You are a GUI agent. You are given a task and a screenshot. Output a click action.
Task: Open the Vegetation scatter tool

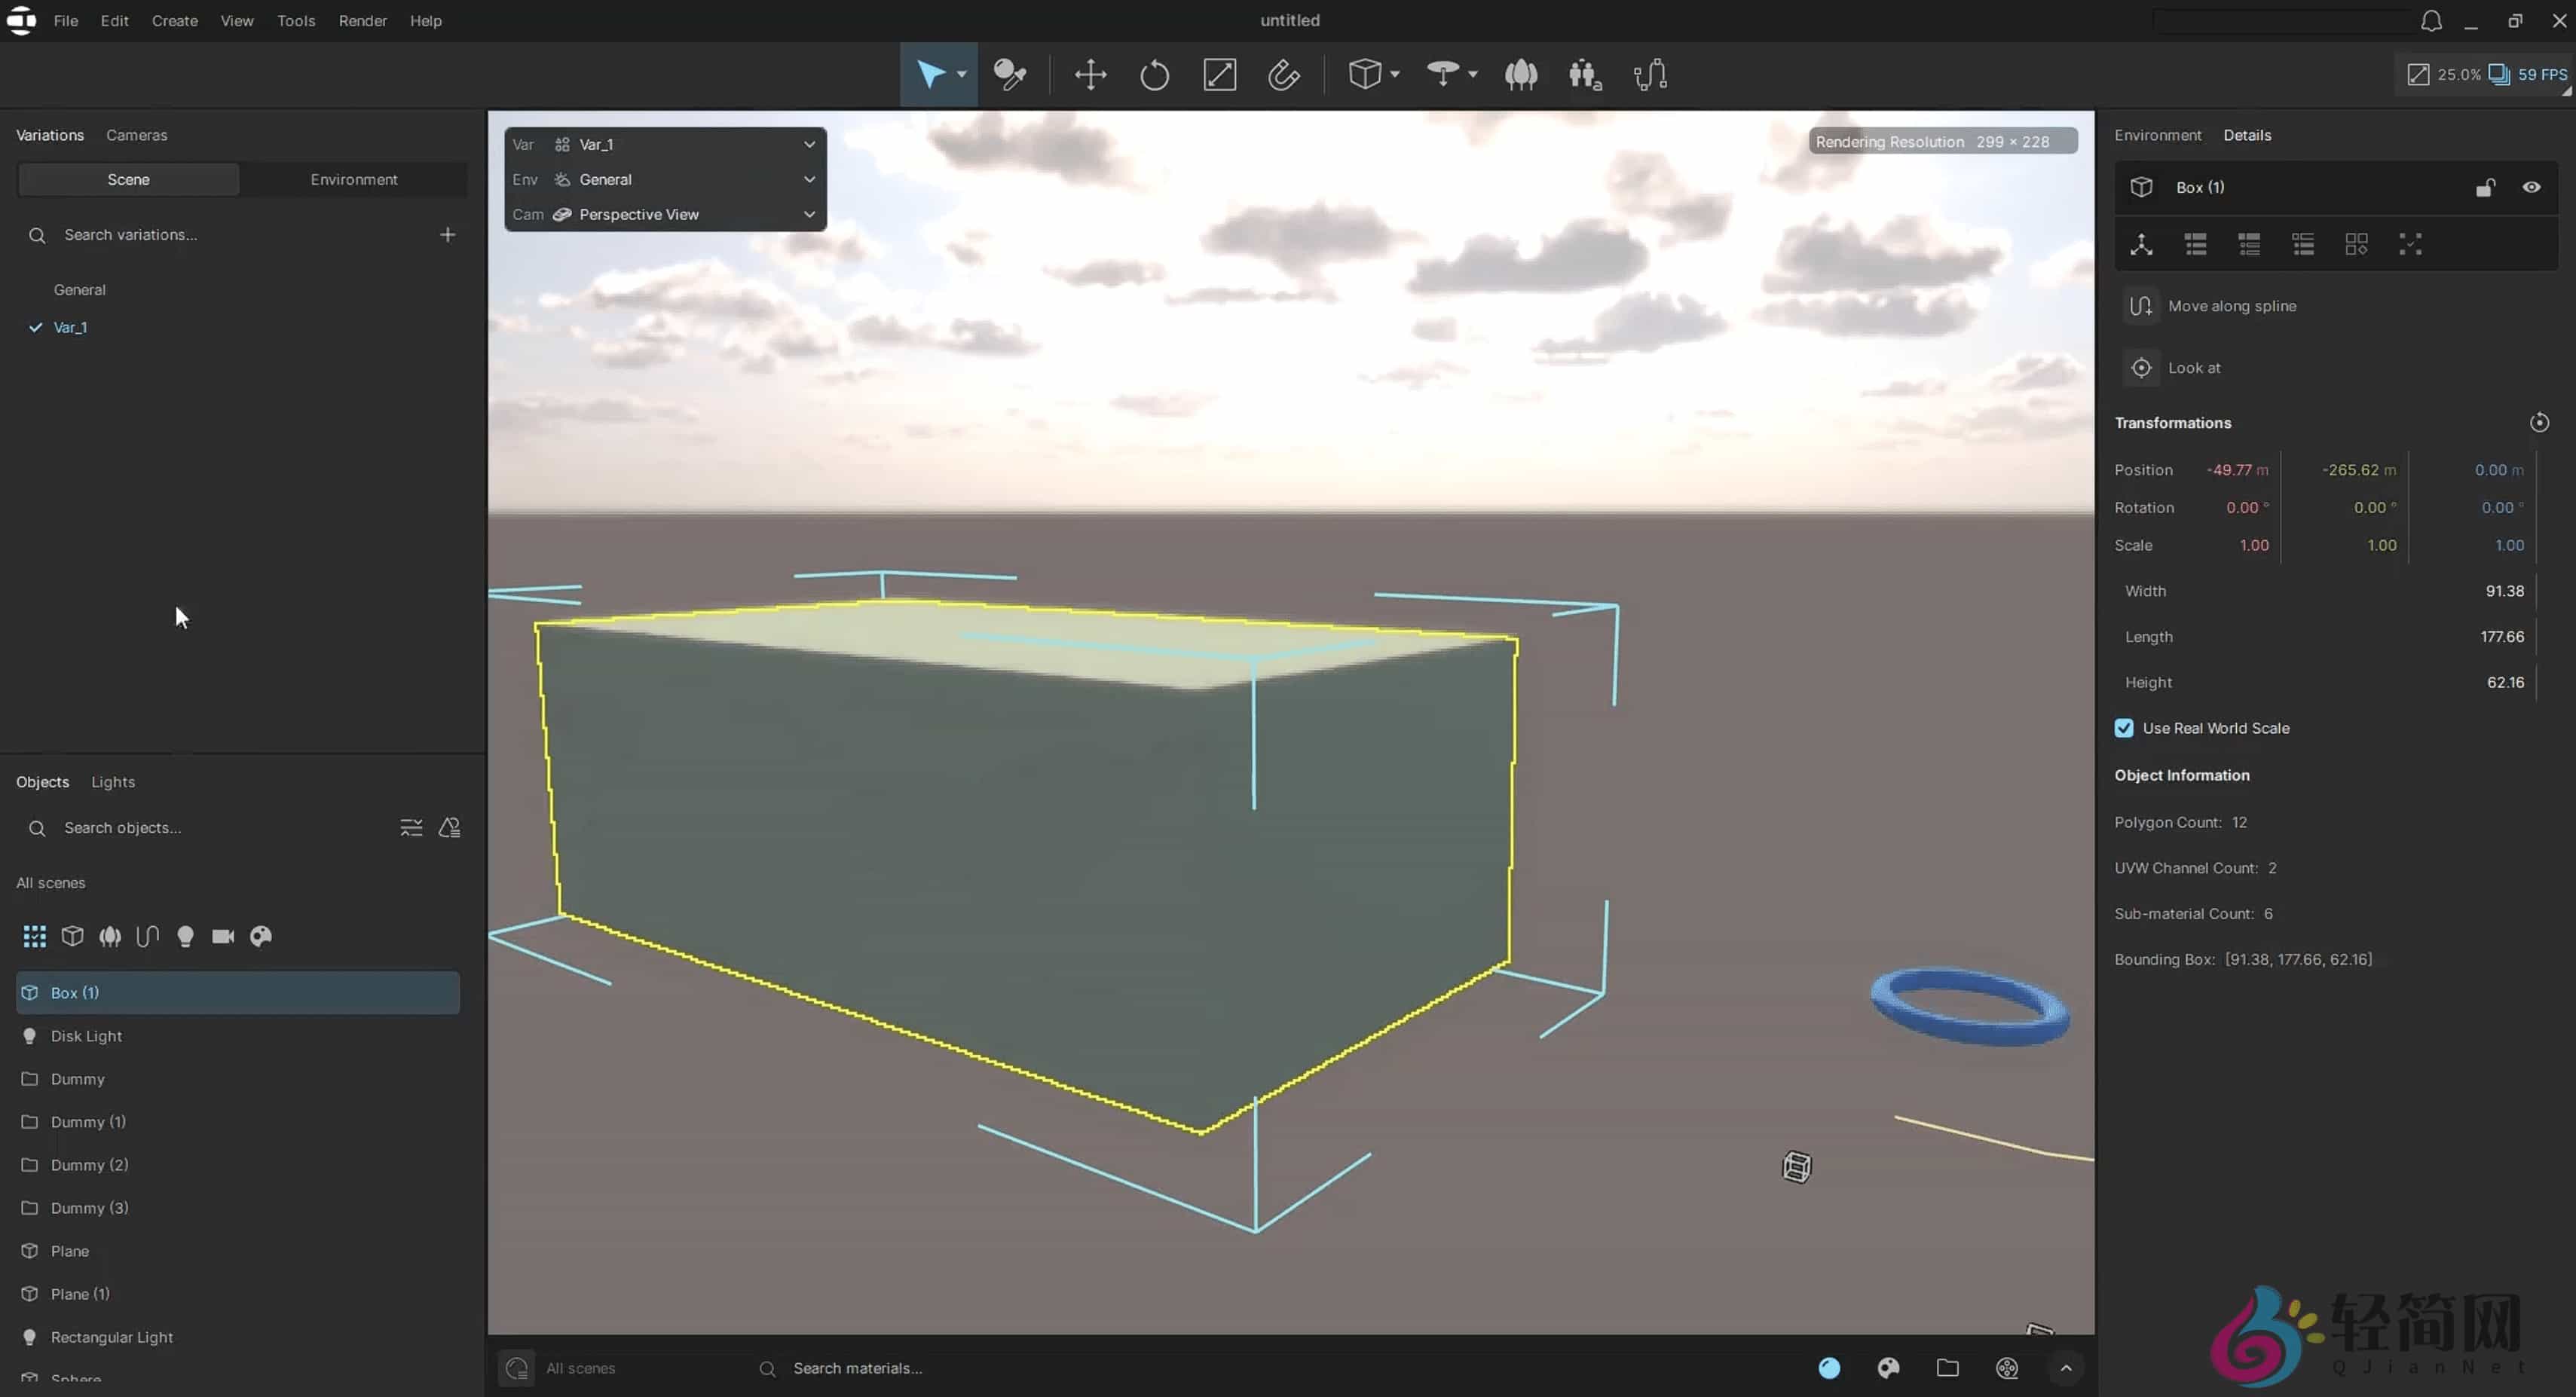click(x=1520, y=74)
